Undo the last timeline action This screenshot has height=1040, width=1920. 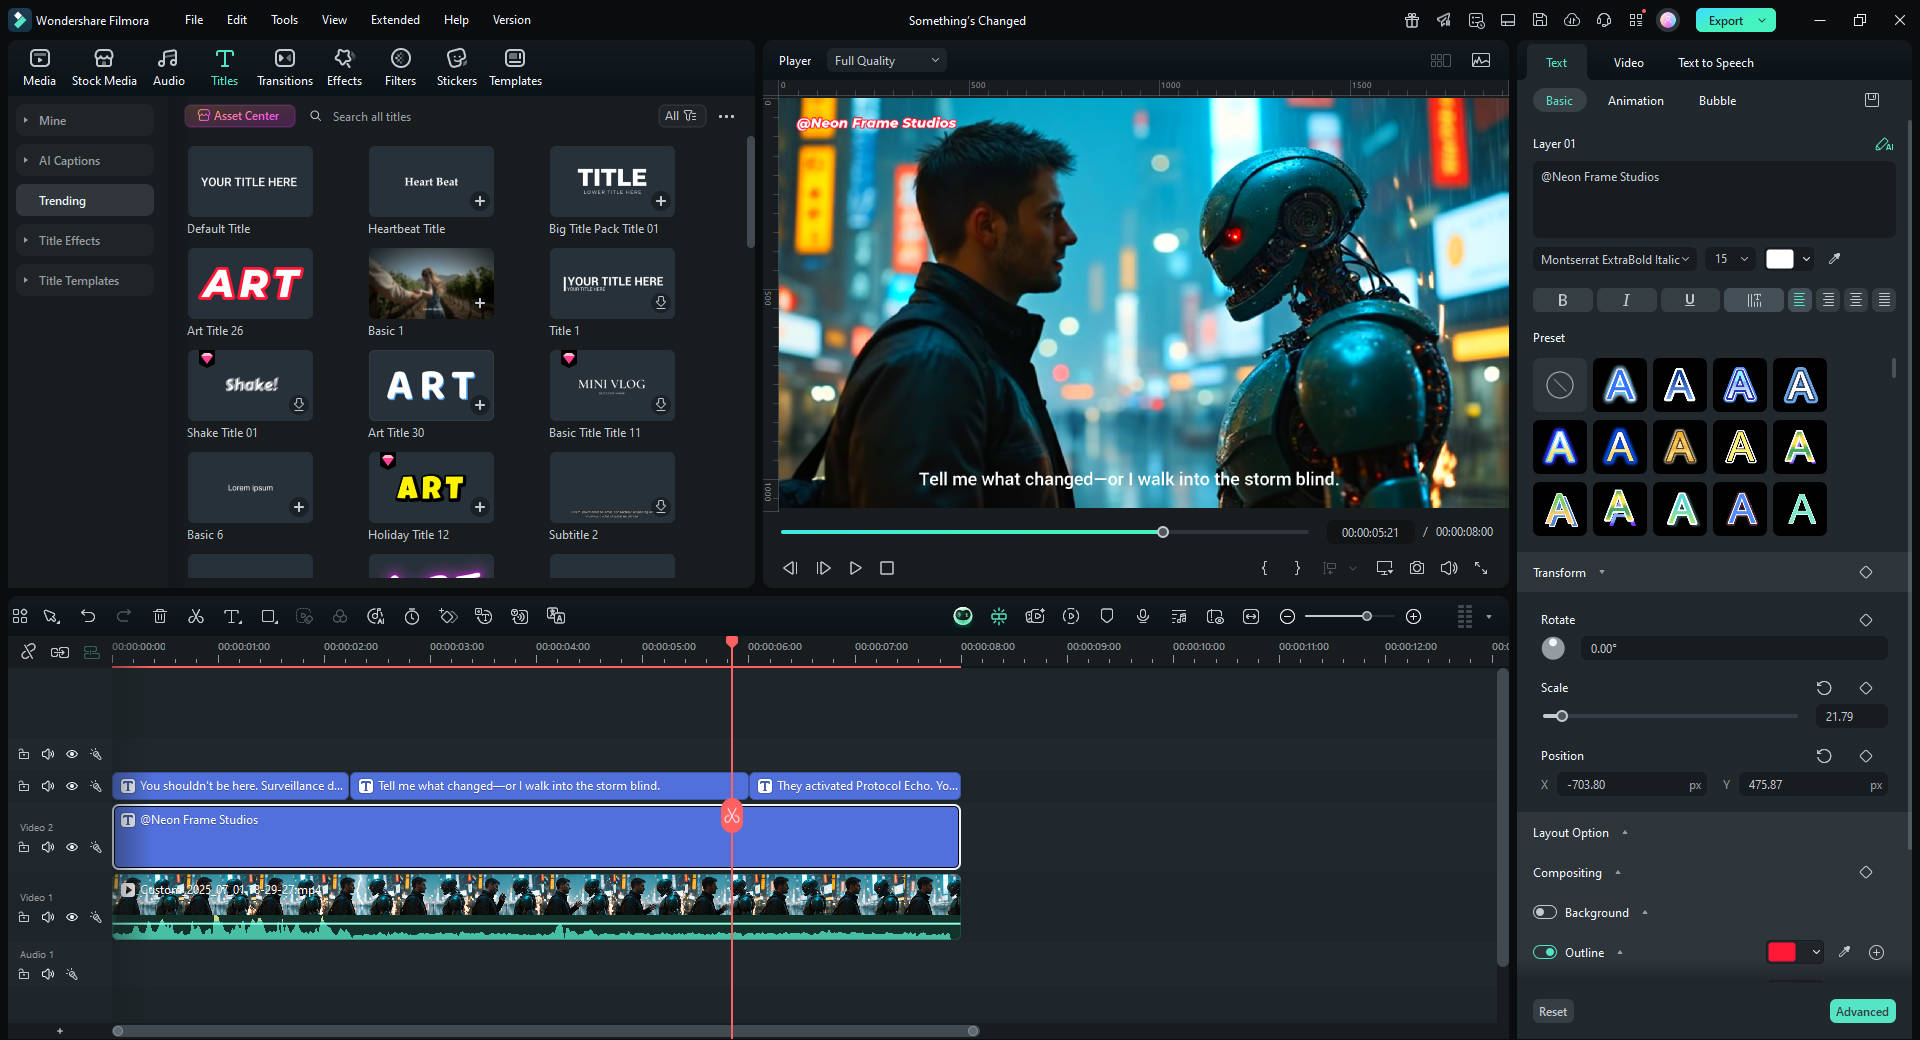click(x=88, y=616)
